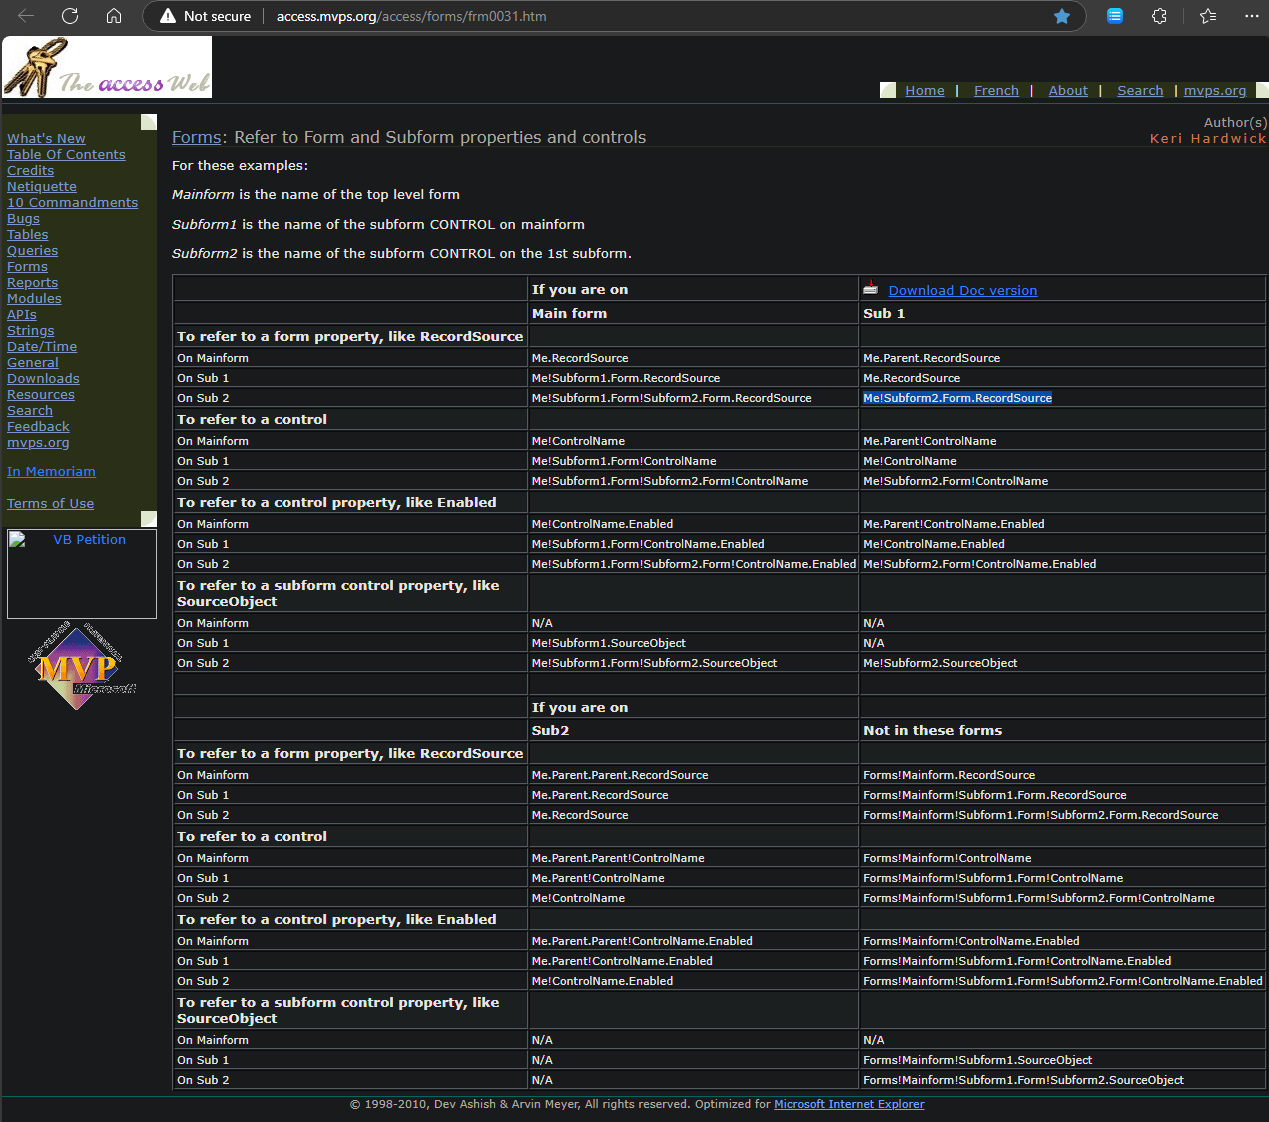1269x1122 pixels.
Task: Open Forms in sidebar
Action: (x=27, y=266)
